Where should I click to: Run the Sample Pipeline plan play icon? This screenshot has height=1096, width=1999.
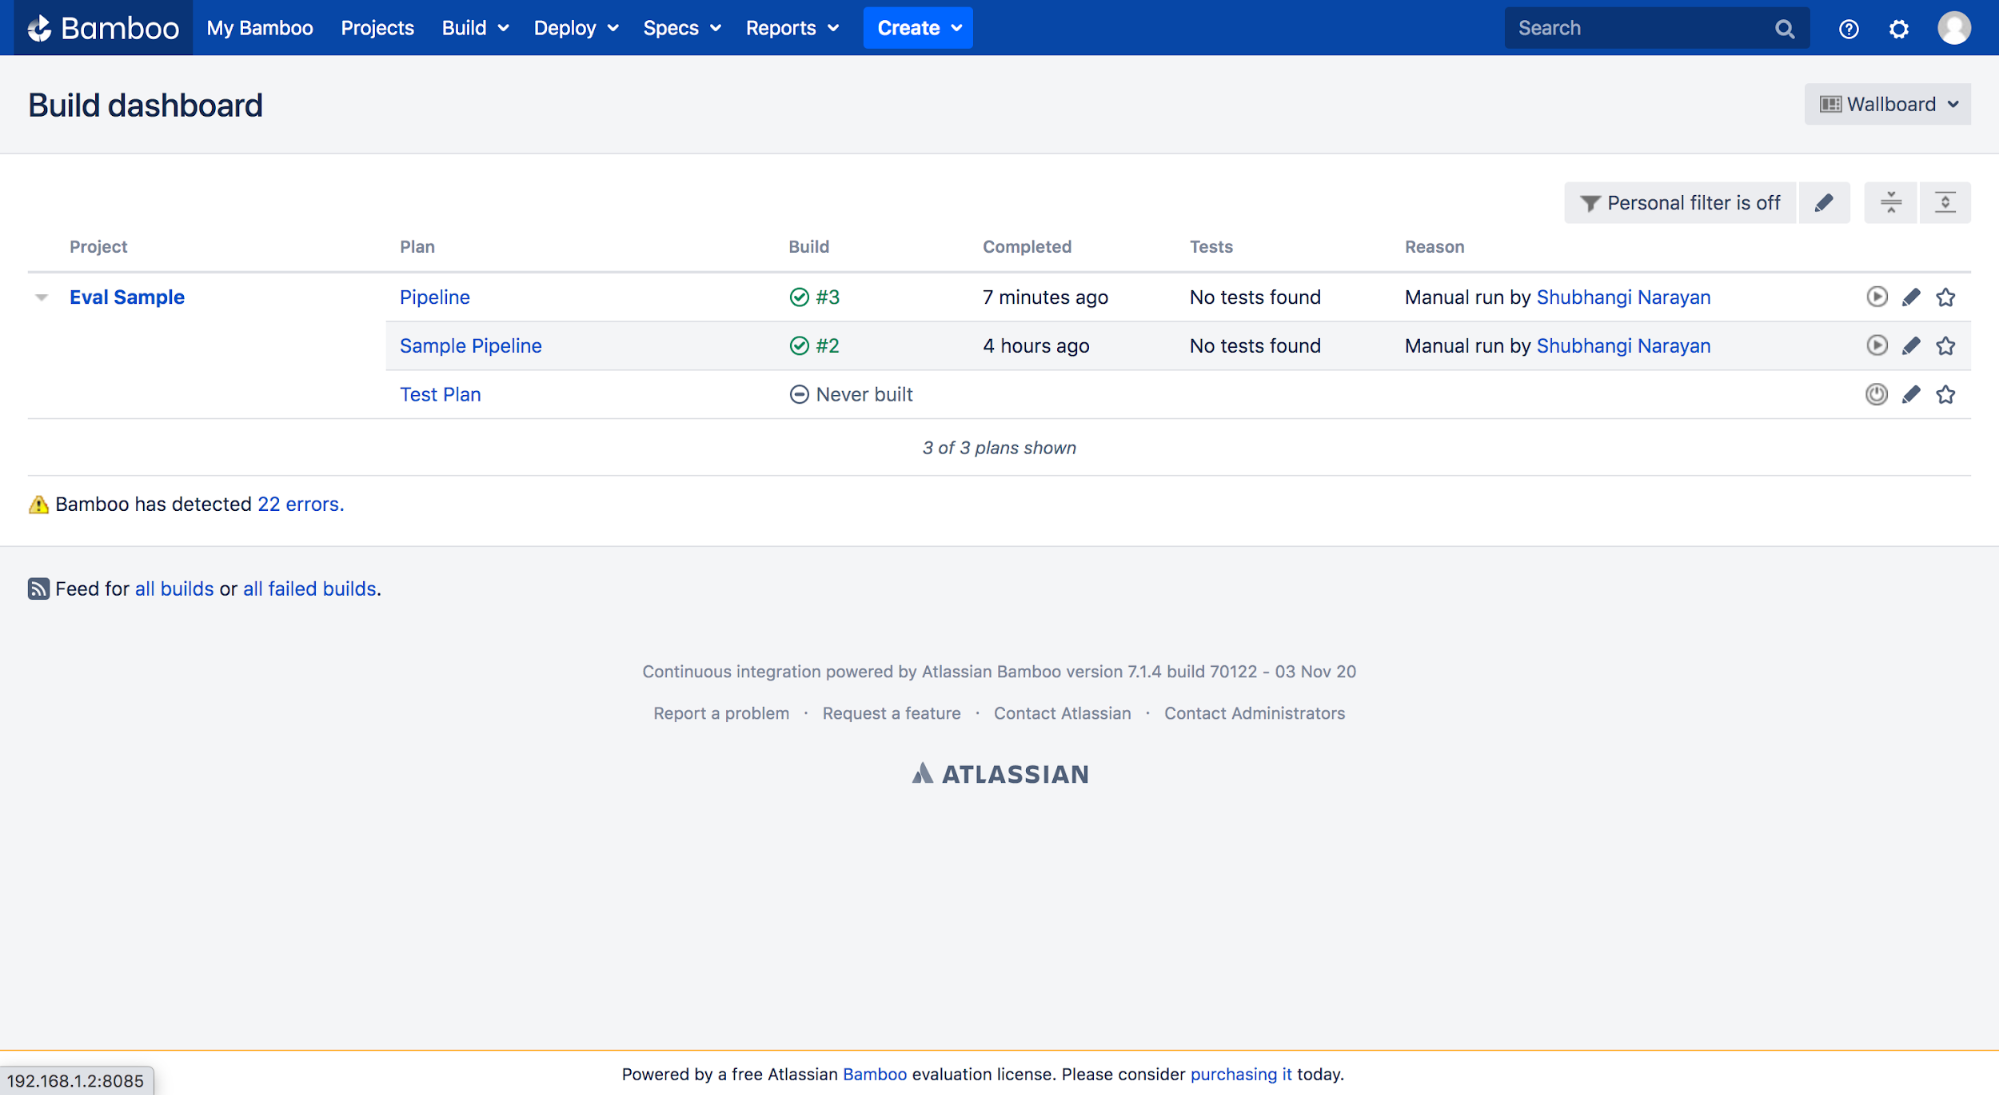(x=1876, y=346)
